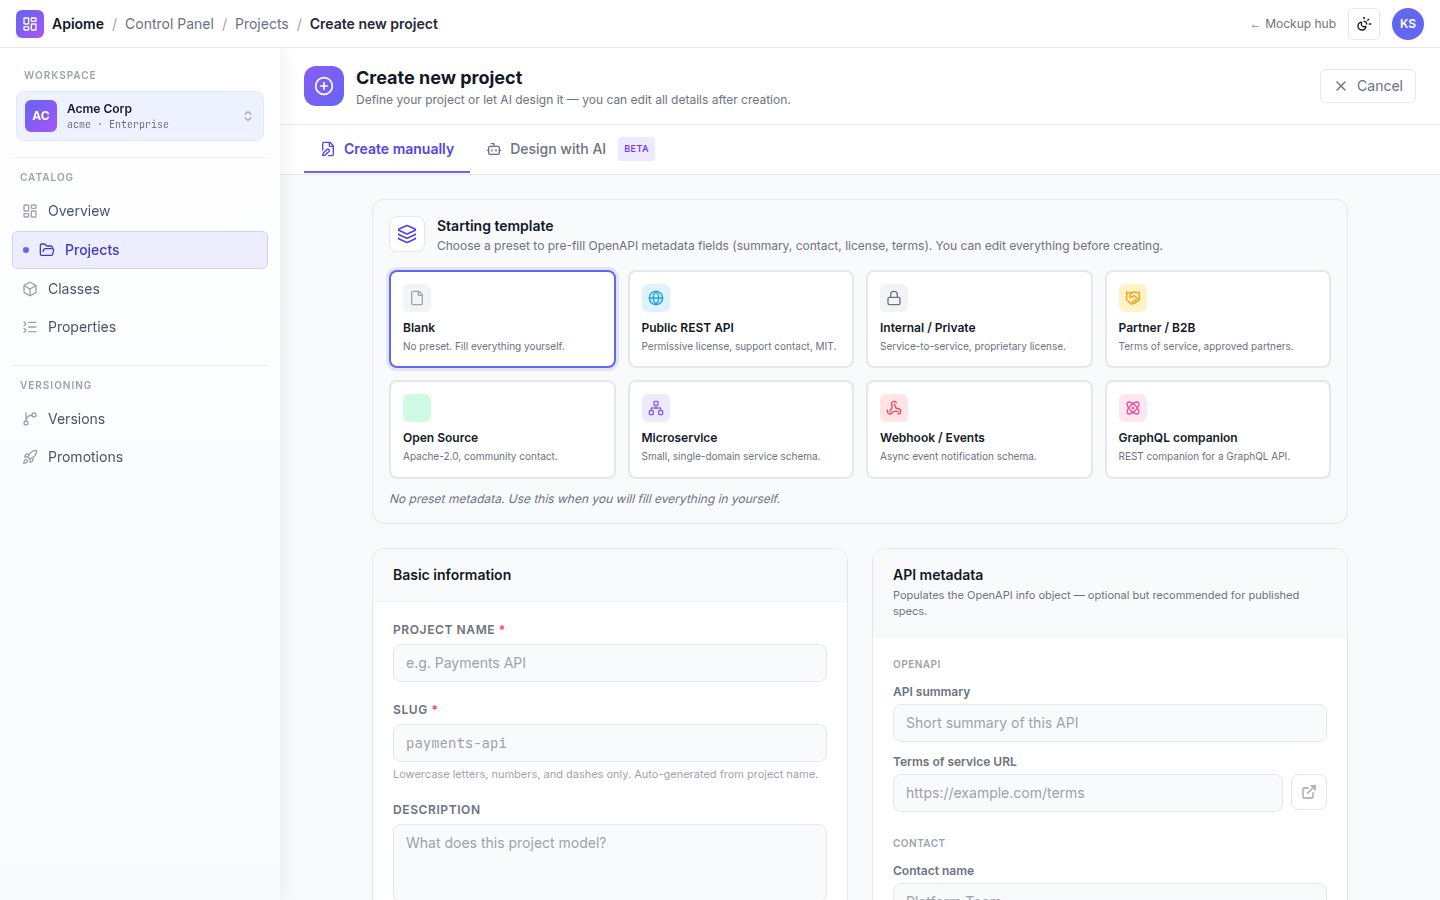1440x900 pixels.
Task: Click the Project name input field
Action: point(610,663)
